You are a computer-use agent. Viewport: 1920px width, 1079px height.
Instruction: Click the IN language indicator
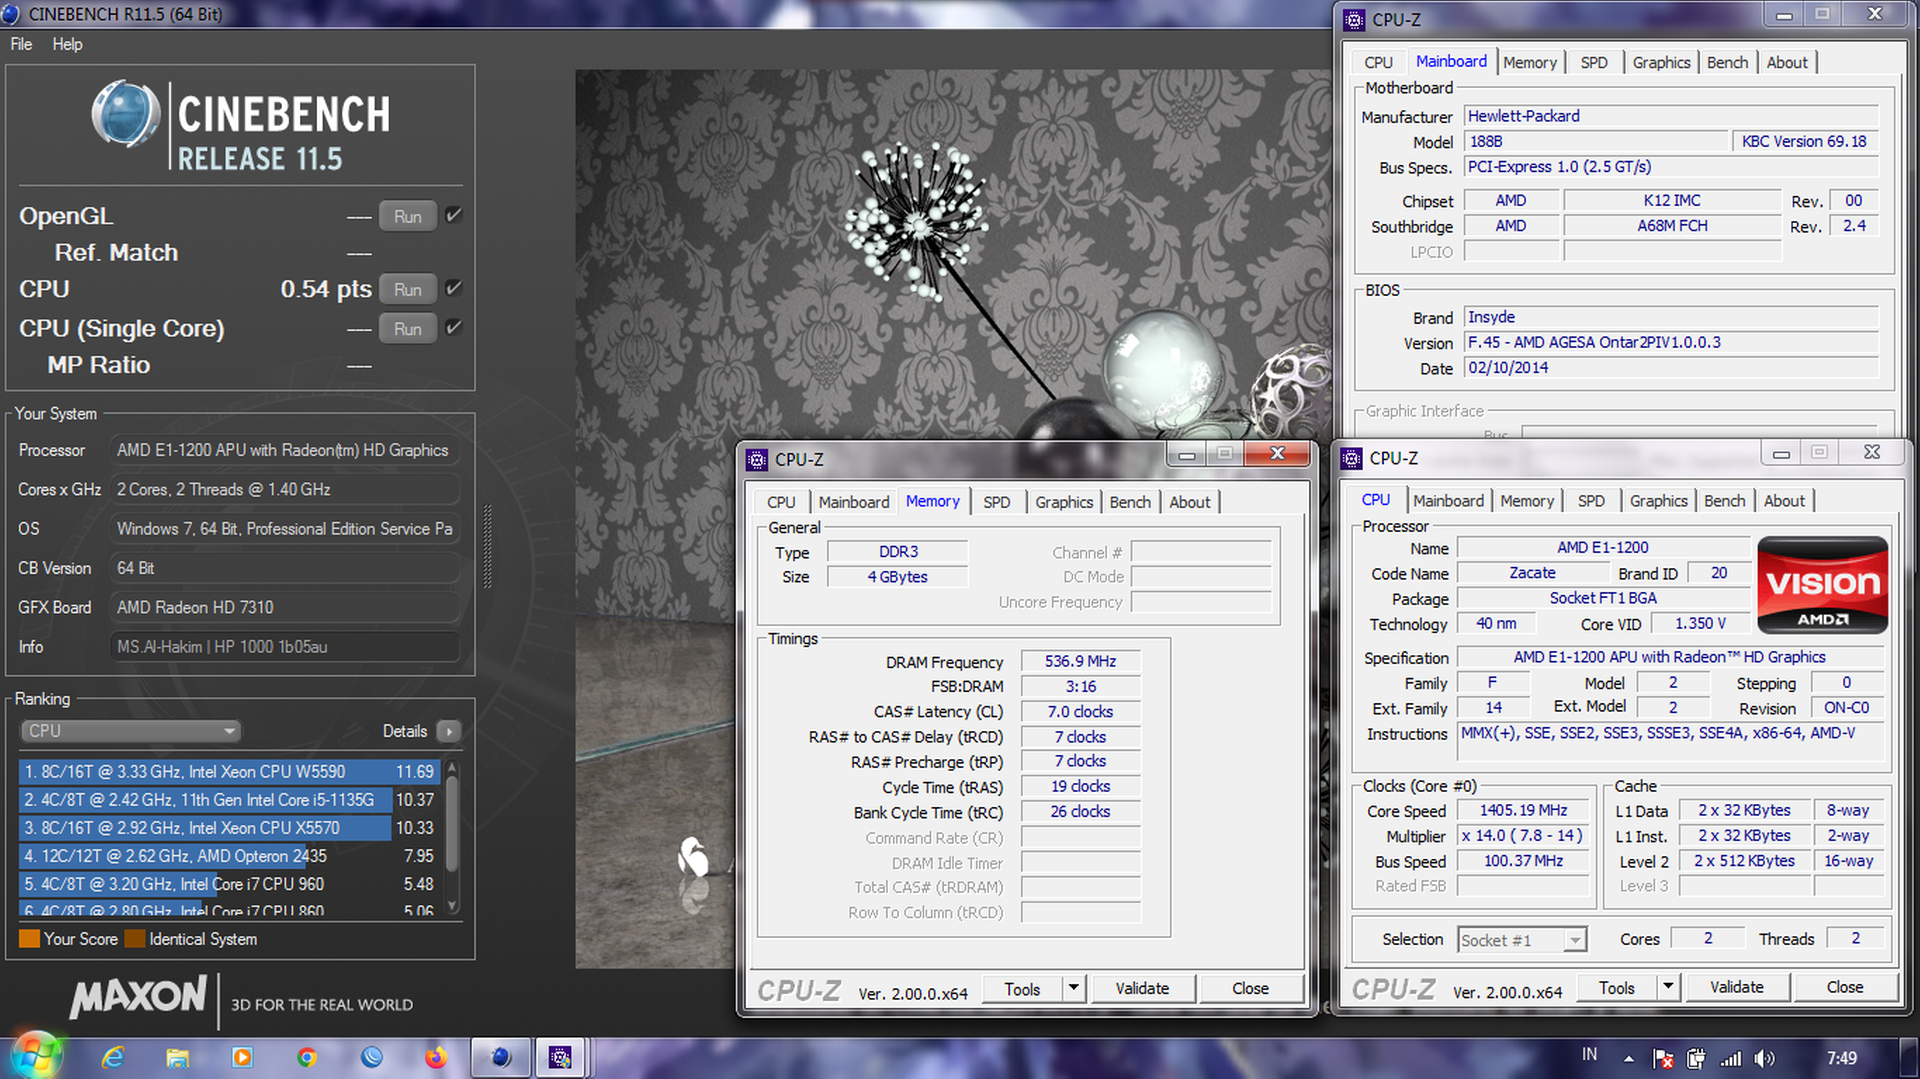(x=1589, y=1054)
